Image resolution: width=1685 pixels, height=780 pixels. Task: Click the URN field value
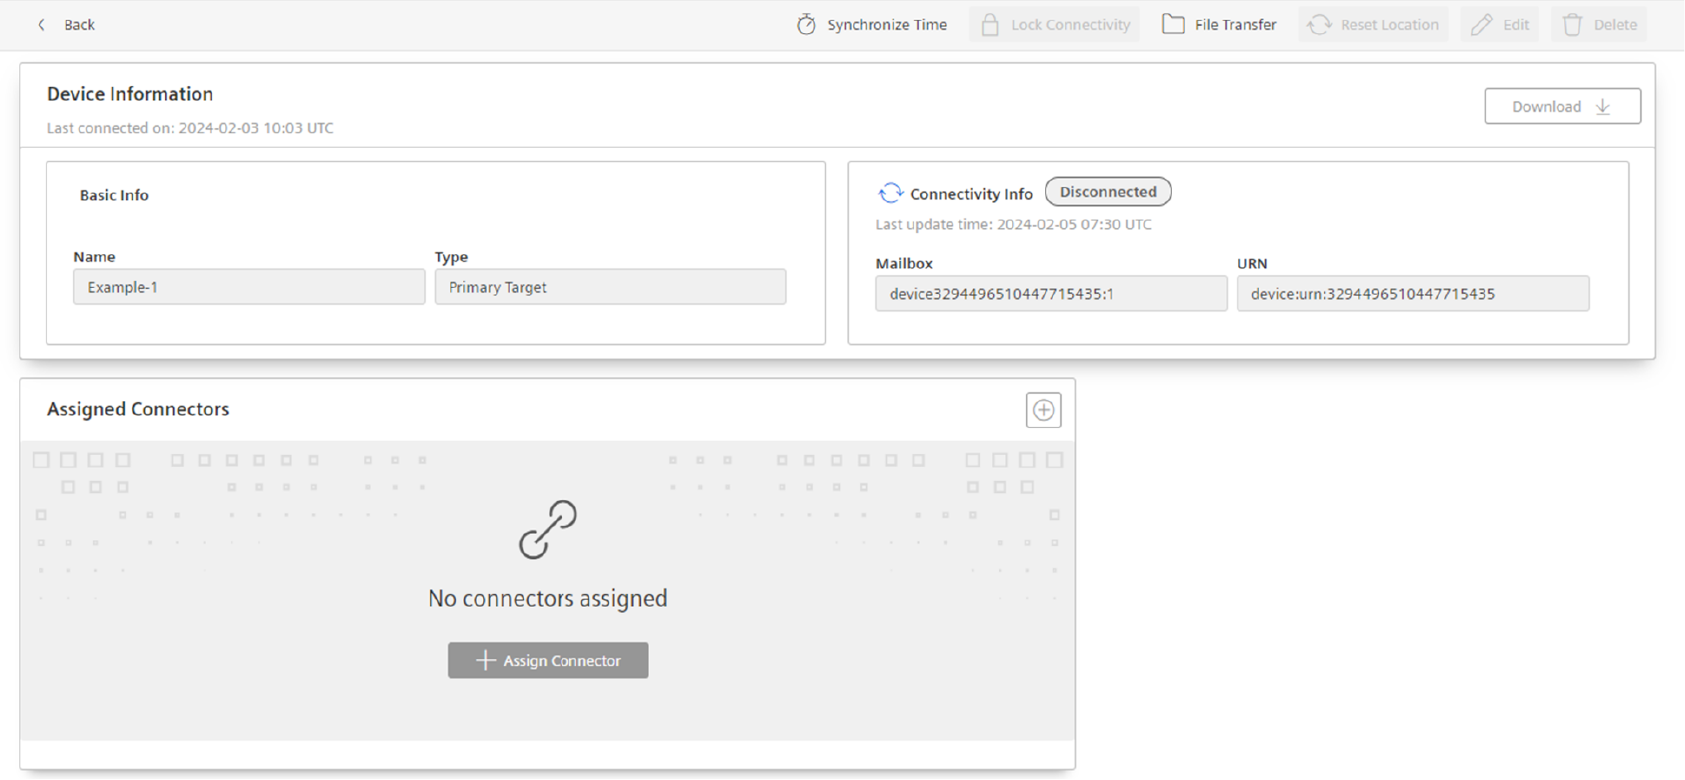tap(1413, 294)
